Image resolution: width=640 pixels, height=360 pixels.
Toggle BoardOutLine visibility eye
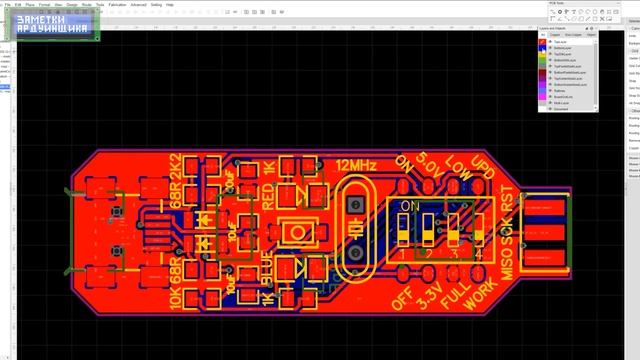click(x=550, y=97)
